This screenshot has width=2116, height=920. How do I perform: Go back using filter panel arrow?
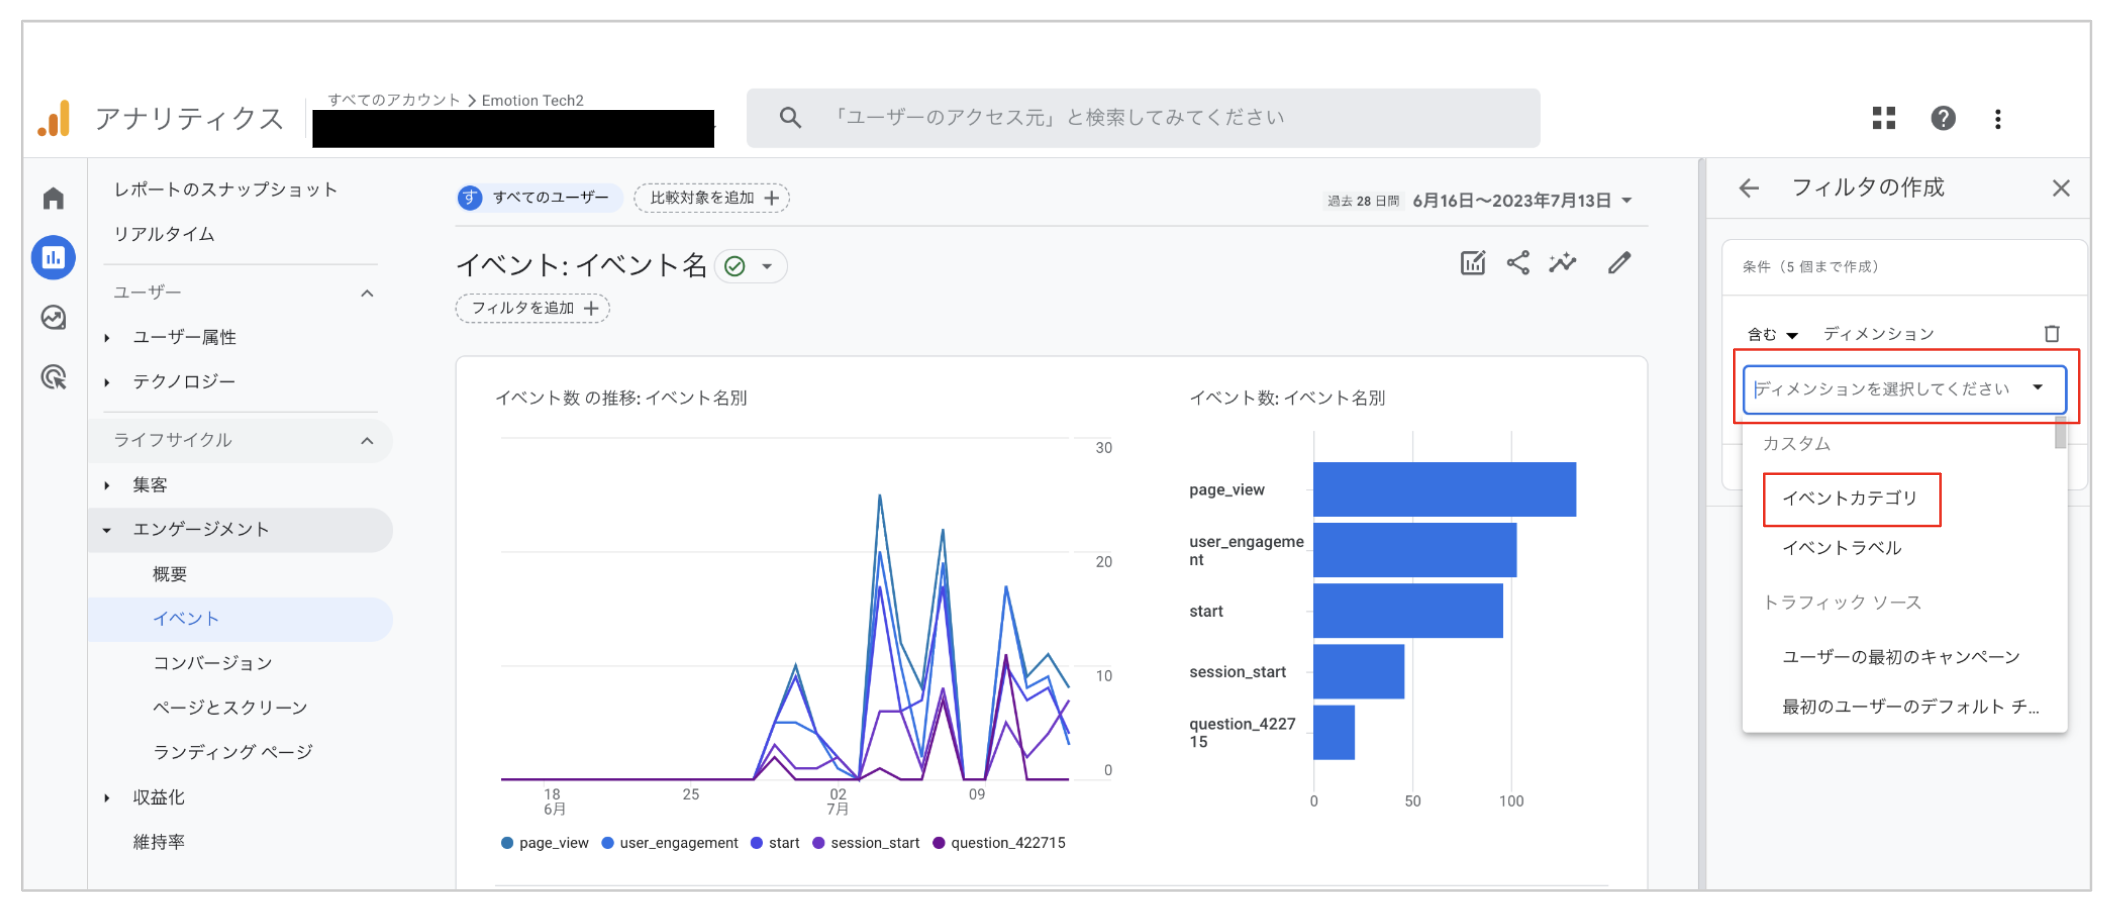(1749, 188)
